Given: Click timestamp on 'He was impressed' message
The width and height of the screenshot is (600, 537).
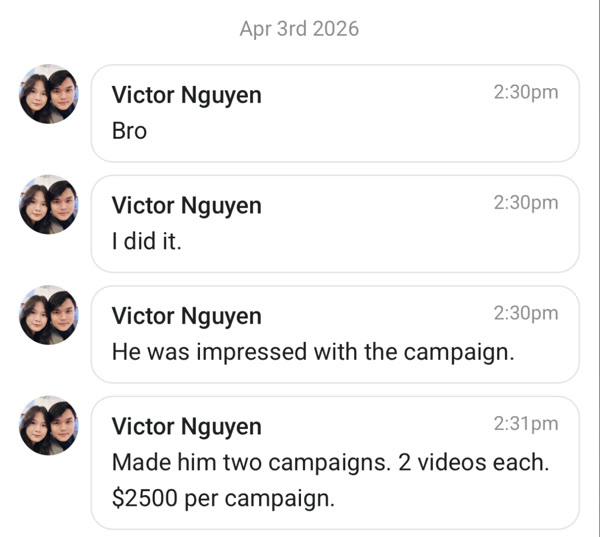Looking at the screenshot, I should coord(526,313).
